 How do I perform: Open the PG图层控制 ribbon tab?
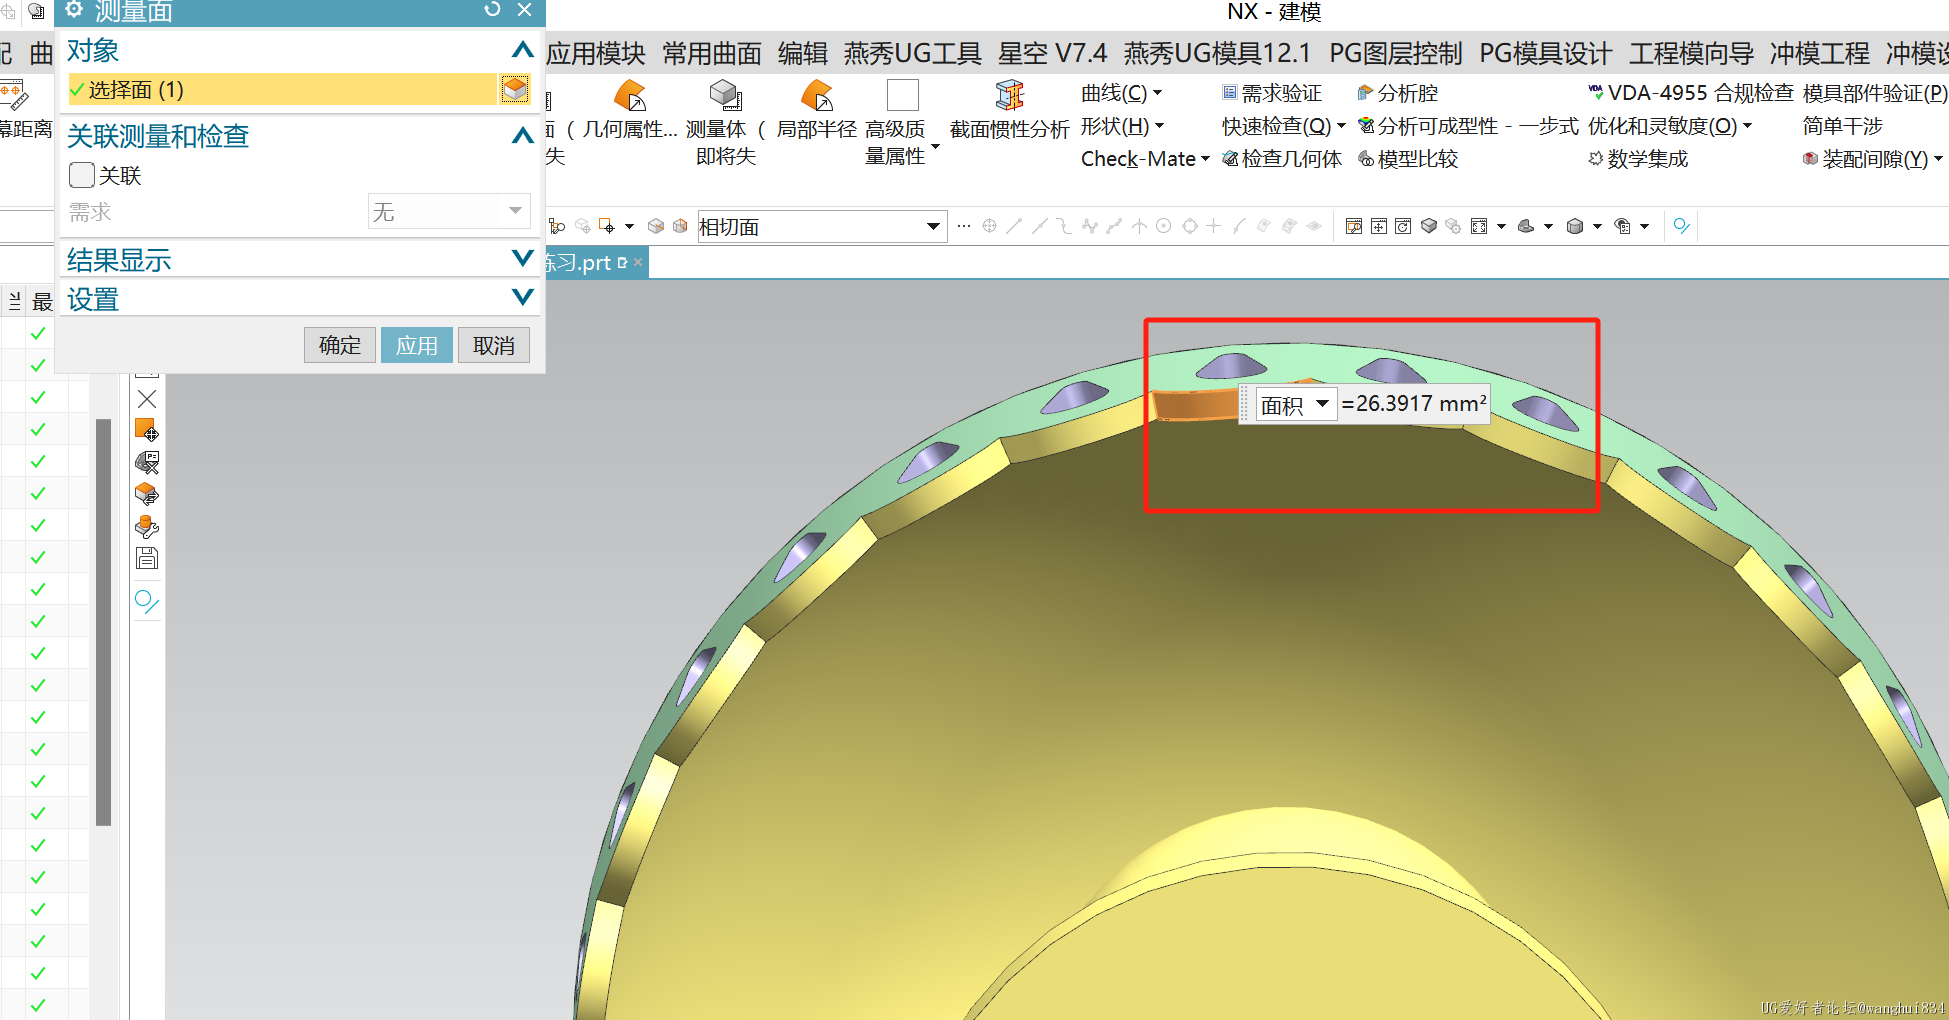pyautogui.click(x=1396, y=53)
